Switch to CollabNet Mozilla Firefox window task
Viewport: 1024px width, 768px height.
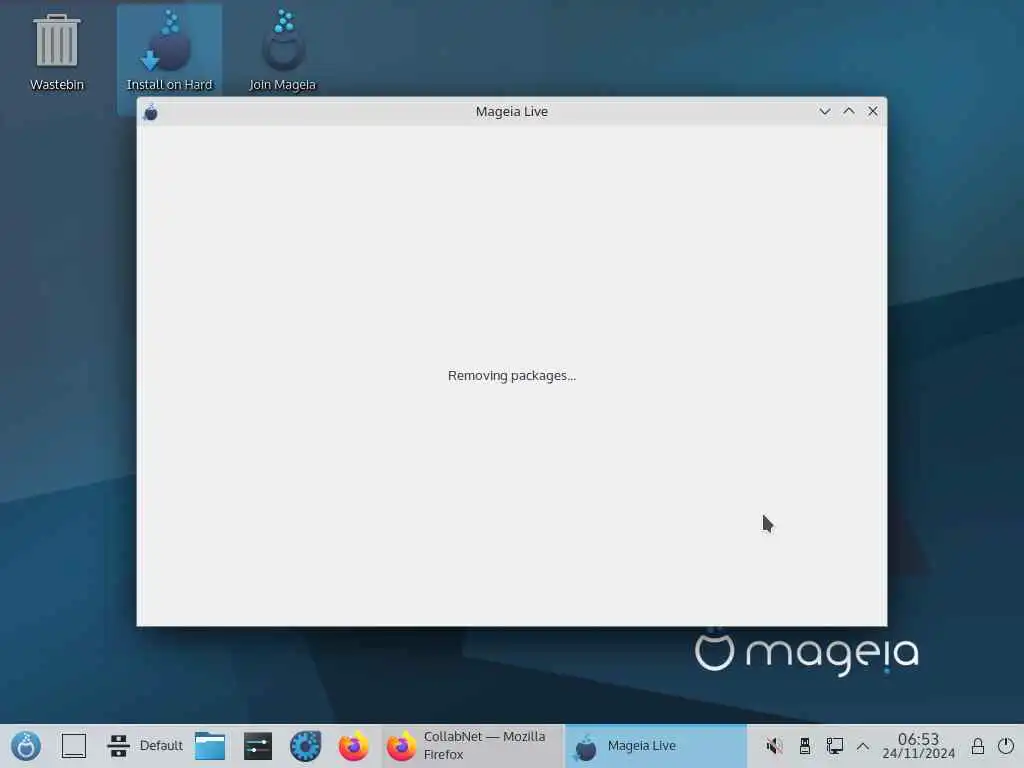click(x=473, y=746)
